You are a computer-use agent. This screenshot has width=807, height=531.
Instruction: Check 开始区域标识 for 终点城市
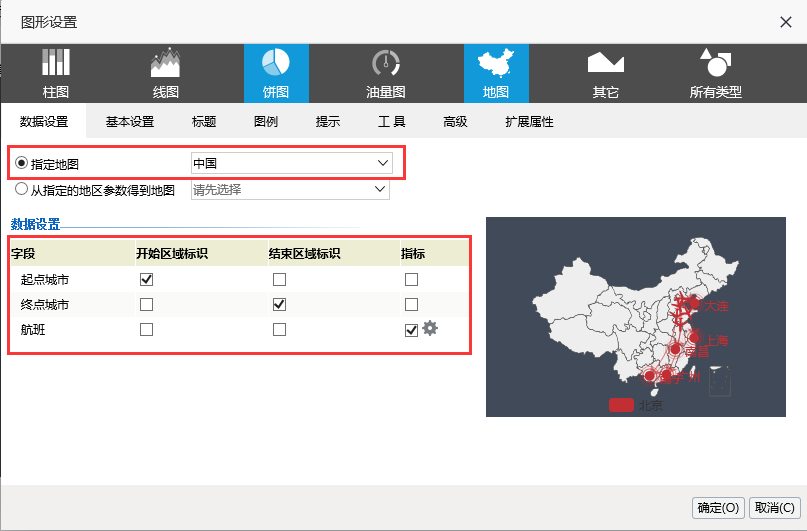tap(147, 305)
